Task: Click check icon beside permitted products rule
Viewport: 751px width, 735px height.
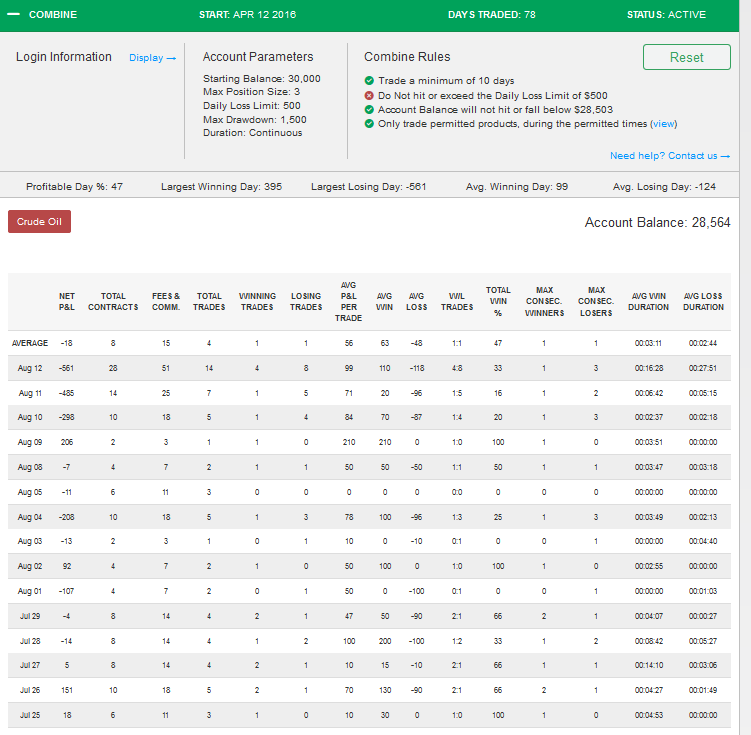Action: pyautogui.click(x=369, y=124)
